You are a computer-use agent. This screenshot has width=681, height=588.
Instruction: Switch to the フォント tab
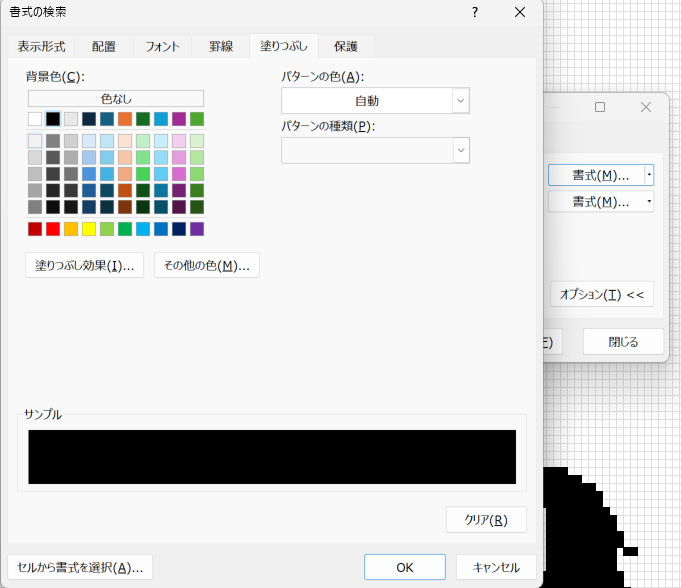tap(163, 46)
